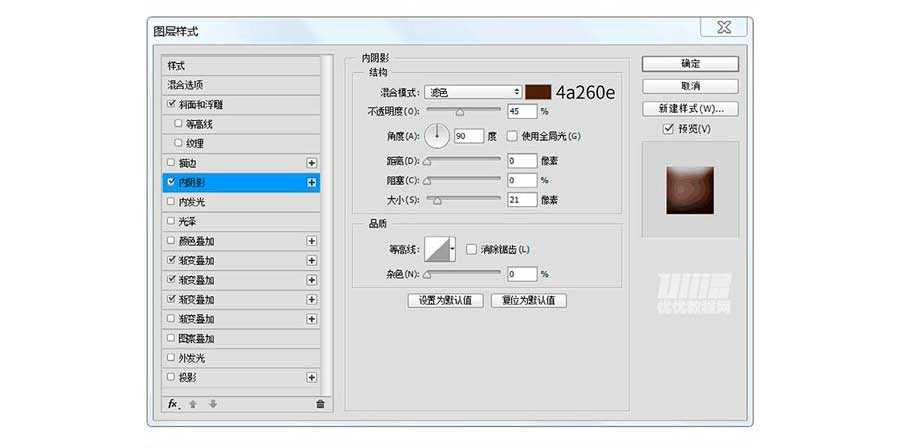900x448 pixels.
Task: Click the 不透明度 opacity slider
Action: [x=464, y=111]
